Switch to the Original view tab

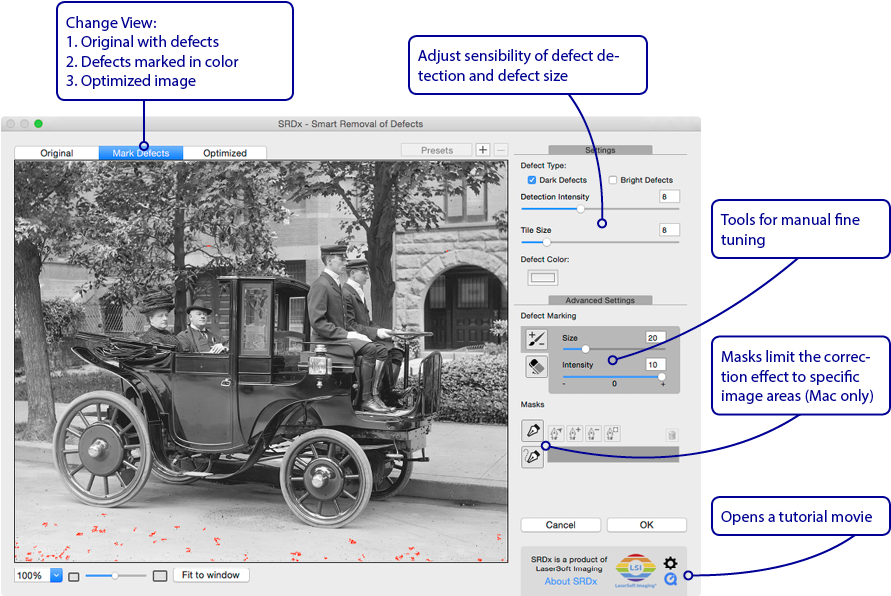(x=56, y=153)
